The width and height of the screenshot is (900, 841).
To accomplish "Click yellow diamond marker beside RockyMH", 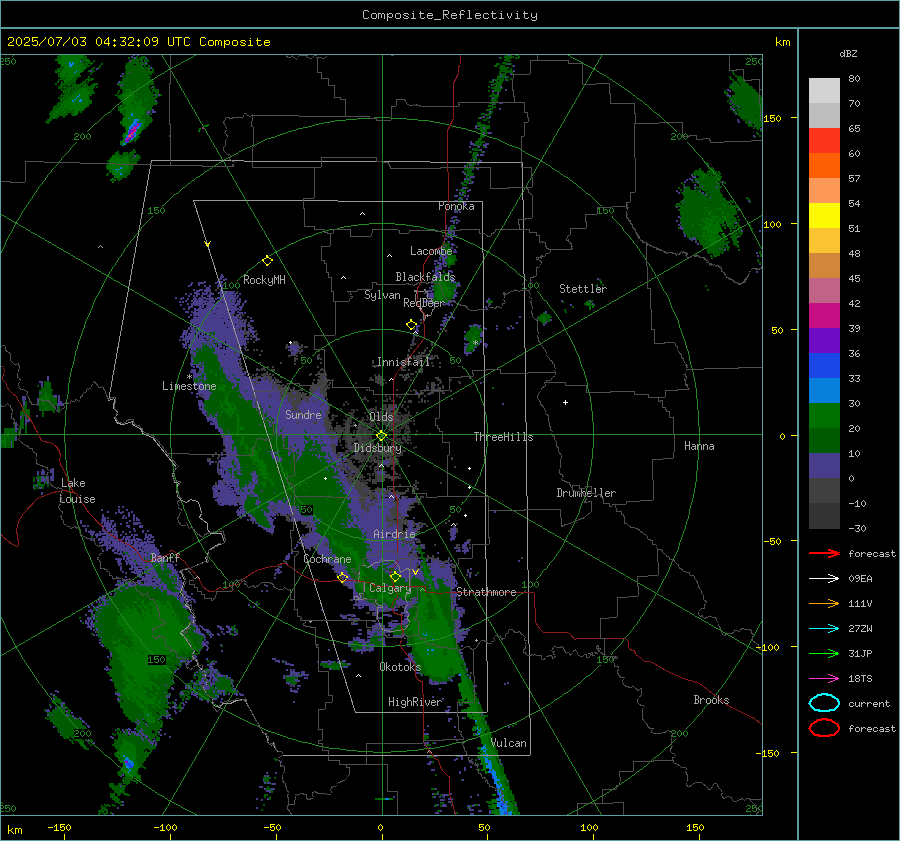I will coord(267,261).
